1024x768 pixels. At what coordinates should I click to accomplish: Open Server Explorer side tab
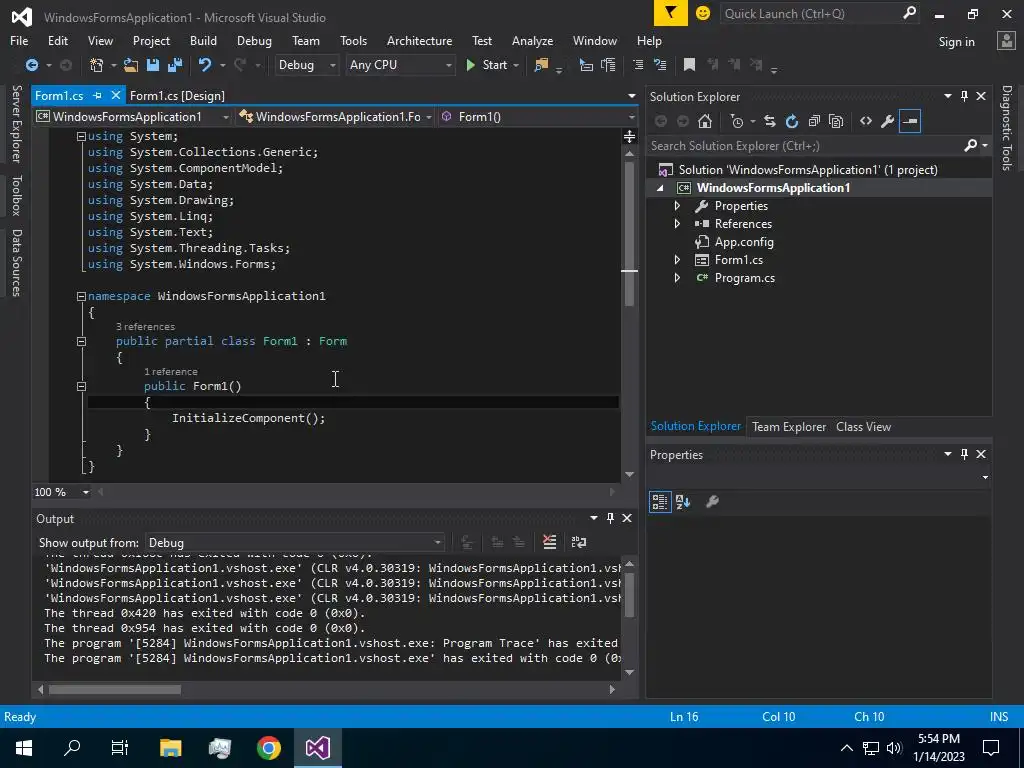pos(16,123)
